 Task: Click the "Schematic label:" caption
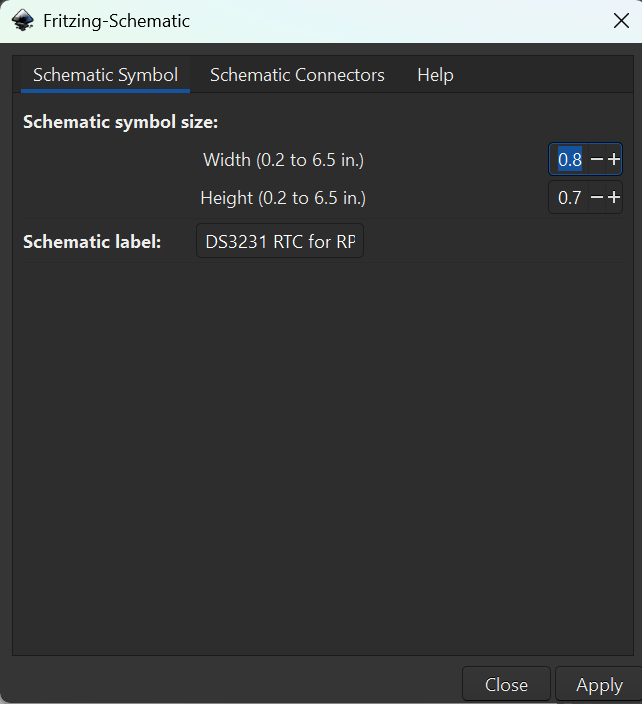pos(92,242)
